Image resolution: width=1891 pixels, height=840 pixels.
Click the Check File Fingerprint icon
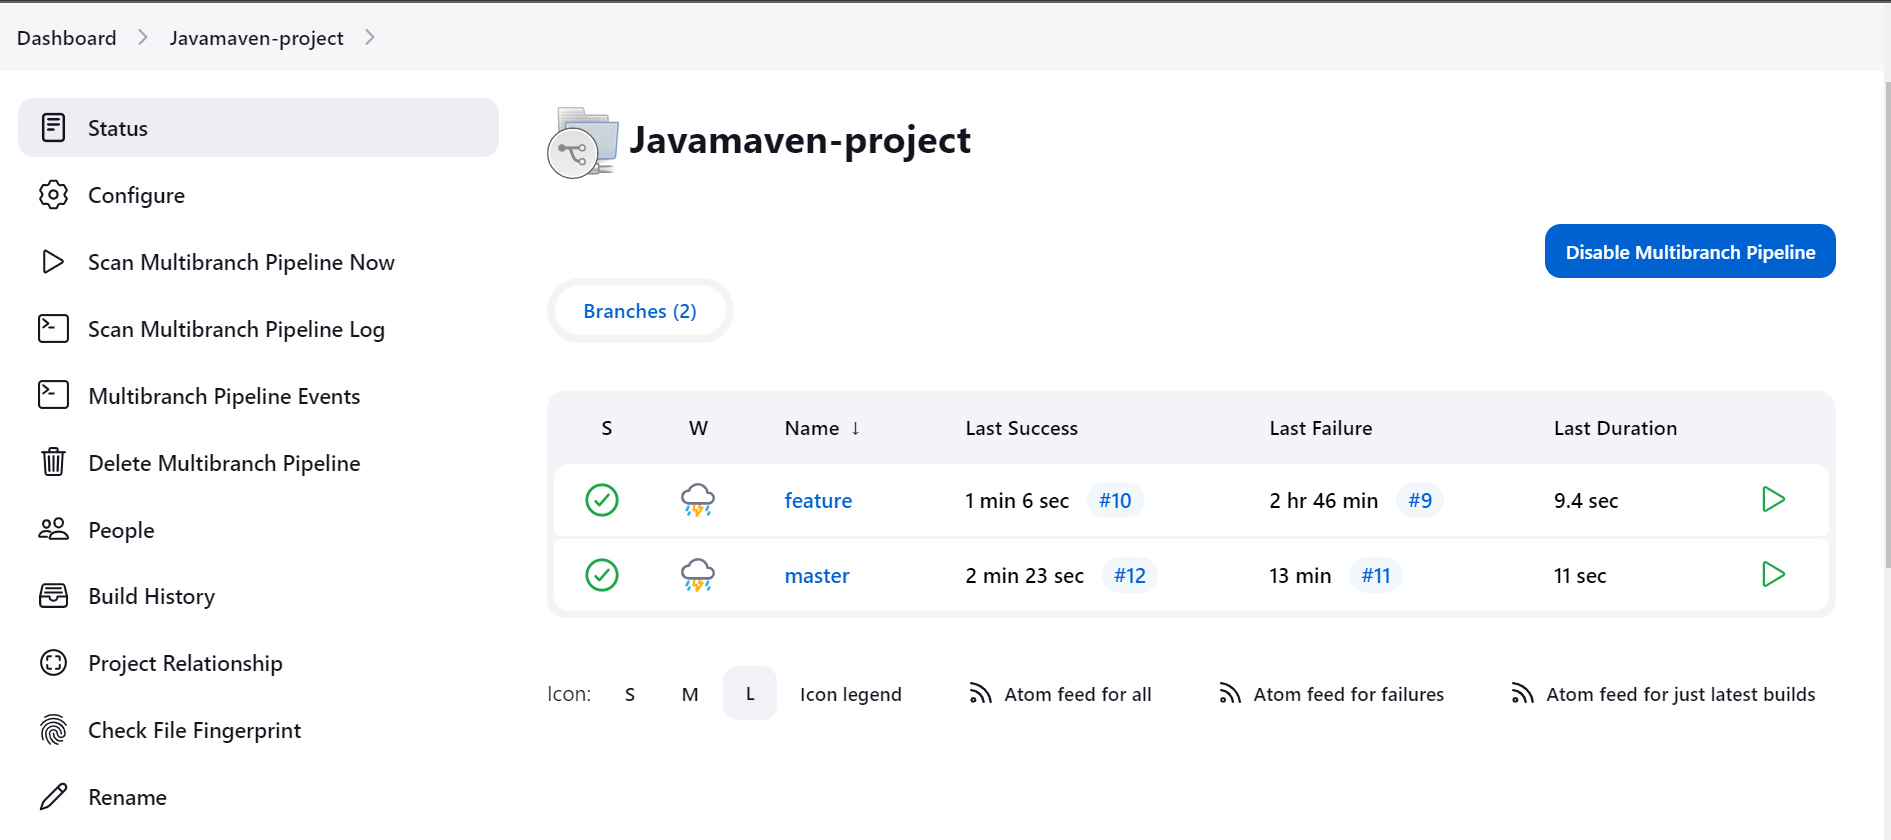tap(53, 730)
